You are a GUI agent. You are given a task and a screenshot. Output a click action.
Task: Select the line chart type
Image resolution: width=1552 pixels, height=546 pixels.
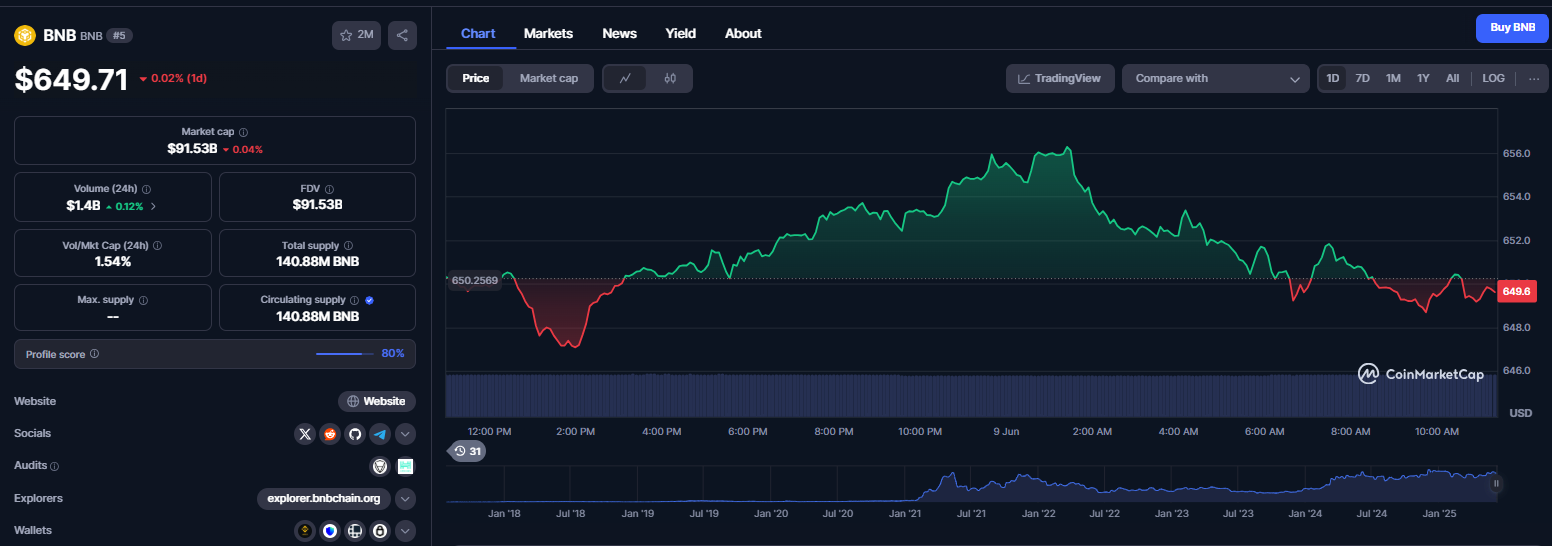[625, 78]
